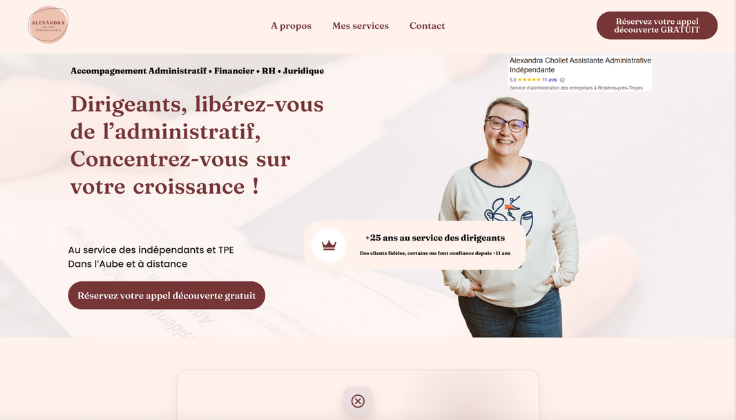Viewport: 736px width, 420px height.
Task: Click the Alexandra round logo
Action: 48,24
